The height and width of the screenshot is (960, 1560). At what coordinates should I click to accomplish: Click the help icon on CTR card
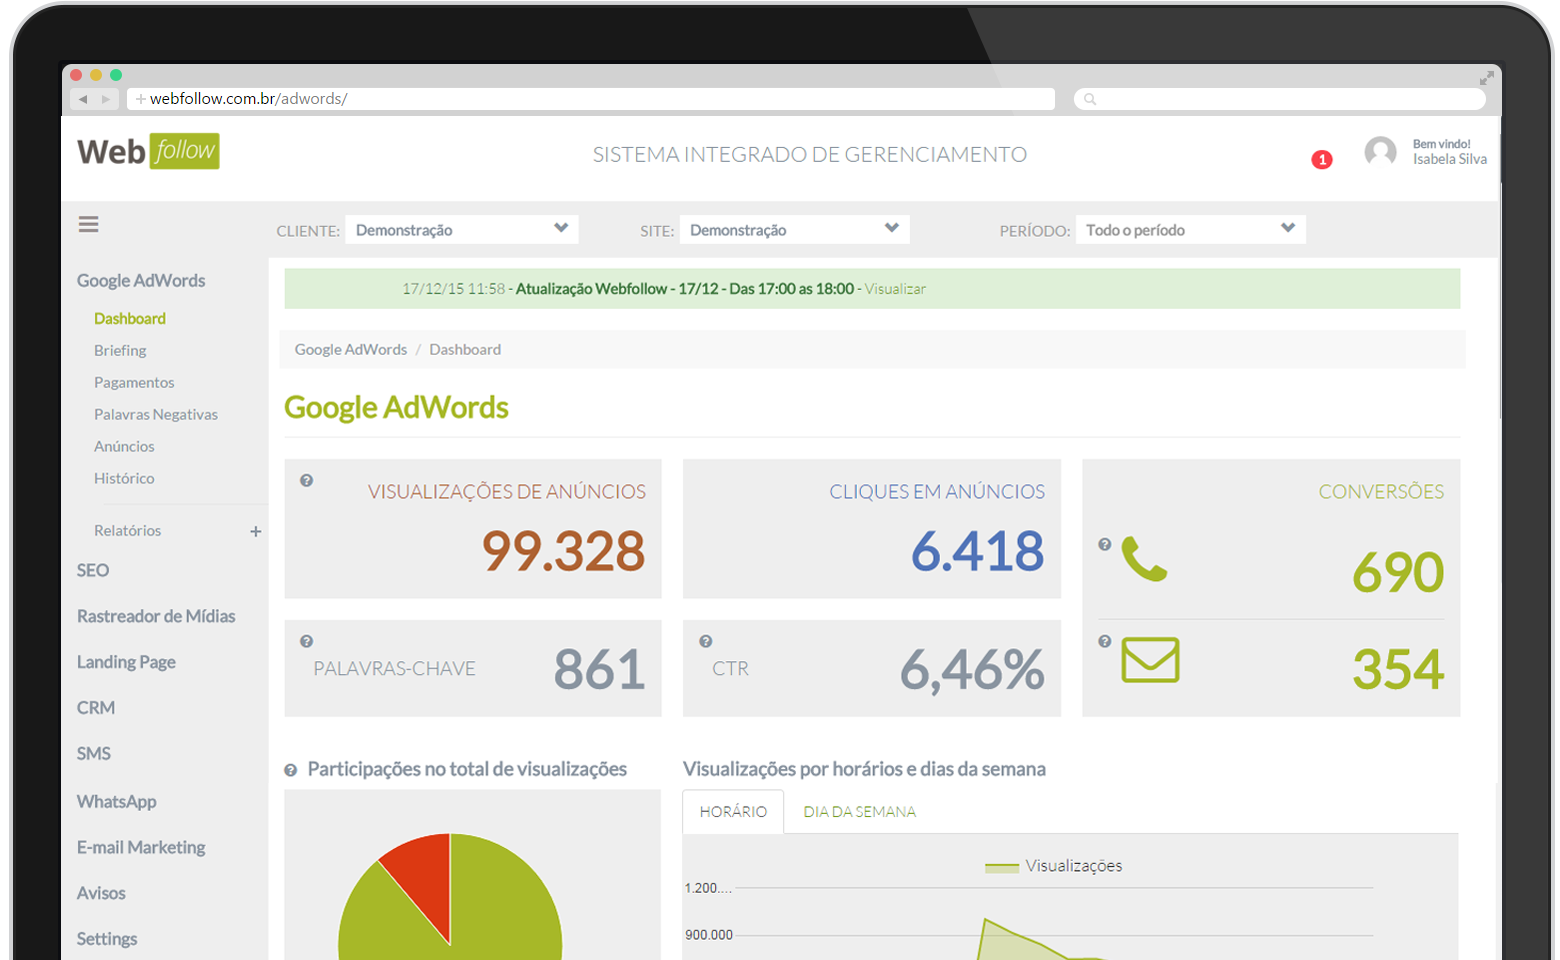706,641
